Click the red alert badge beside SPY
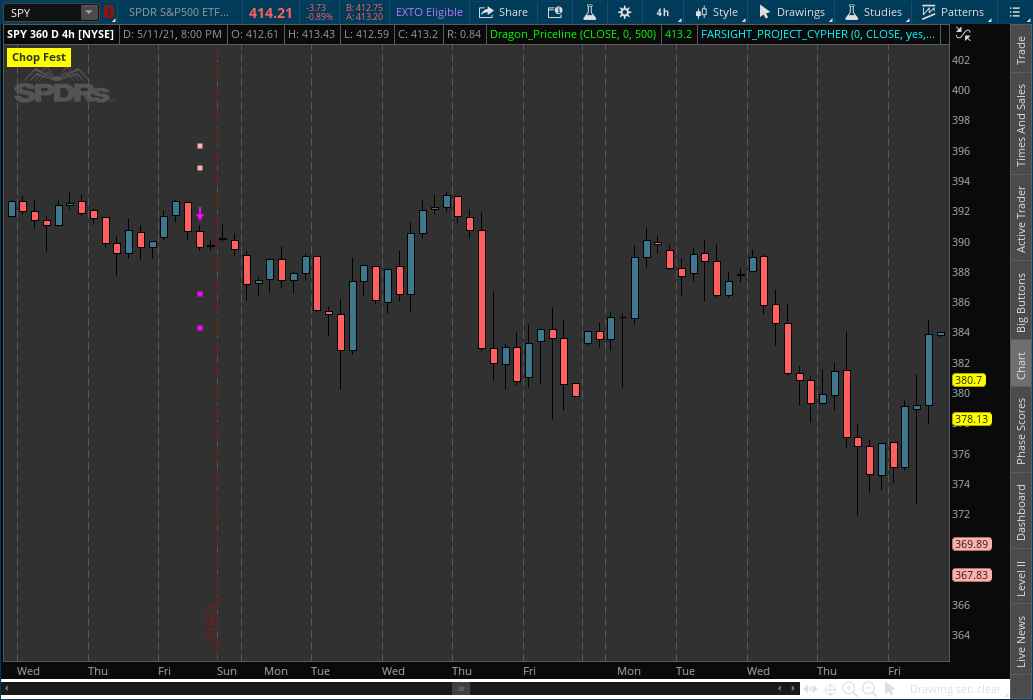Screen dimensions: 1033x700 (x=110, y=12)
